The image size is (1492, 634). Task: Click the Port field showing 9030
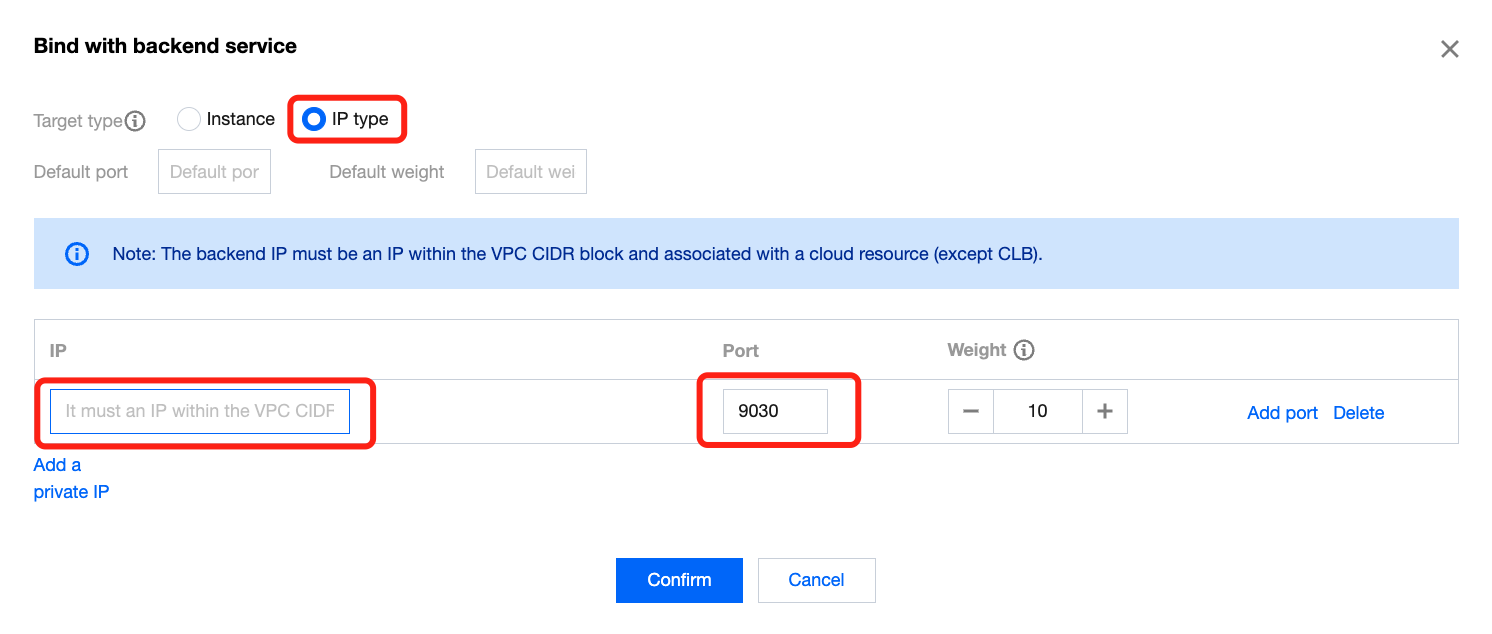click(775, 411)
